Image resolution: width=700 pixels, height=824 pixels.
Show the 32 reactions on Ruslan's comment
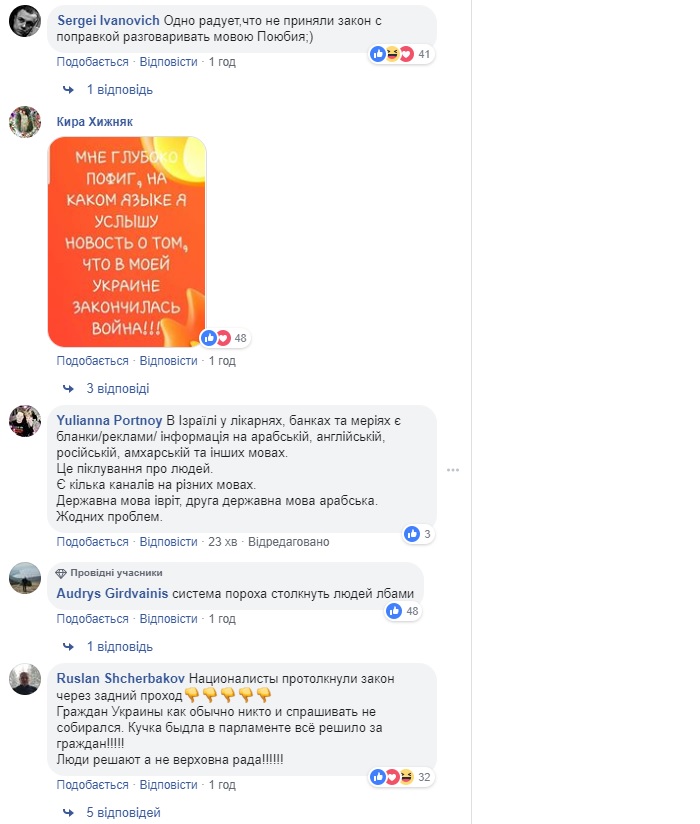(402, 777)
